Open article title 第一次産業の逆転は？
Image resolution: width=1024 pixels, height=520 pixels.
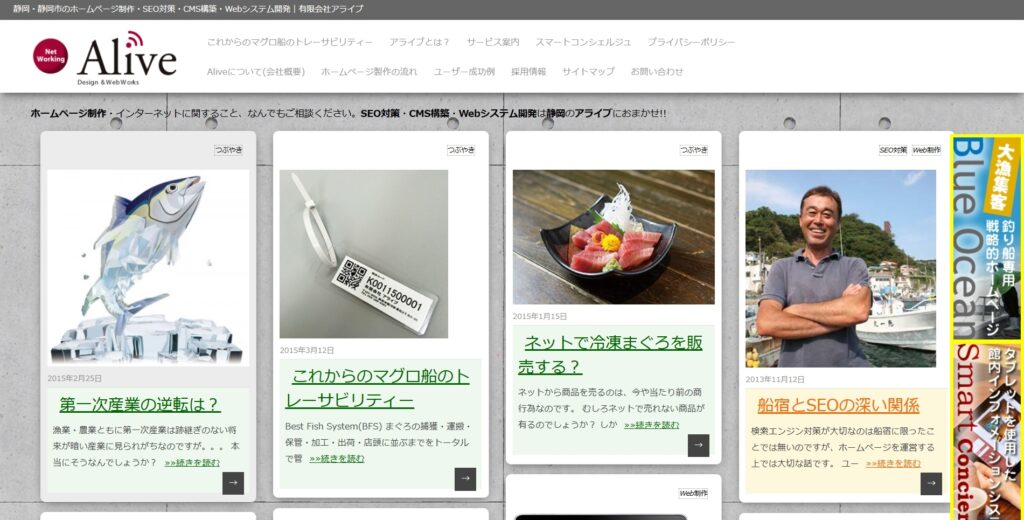point(139,404)
